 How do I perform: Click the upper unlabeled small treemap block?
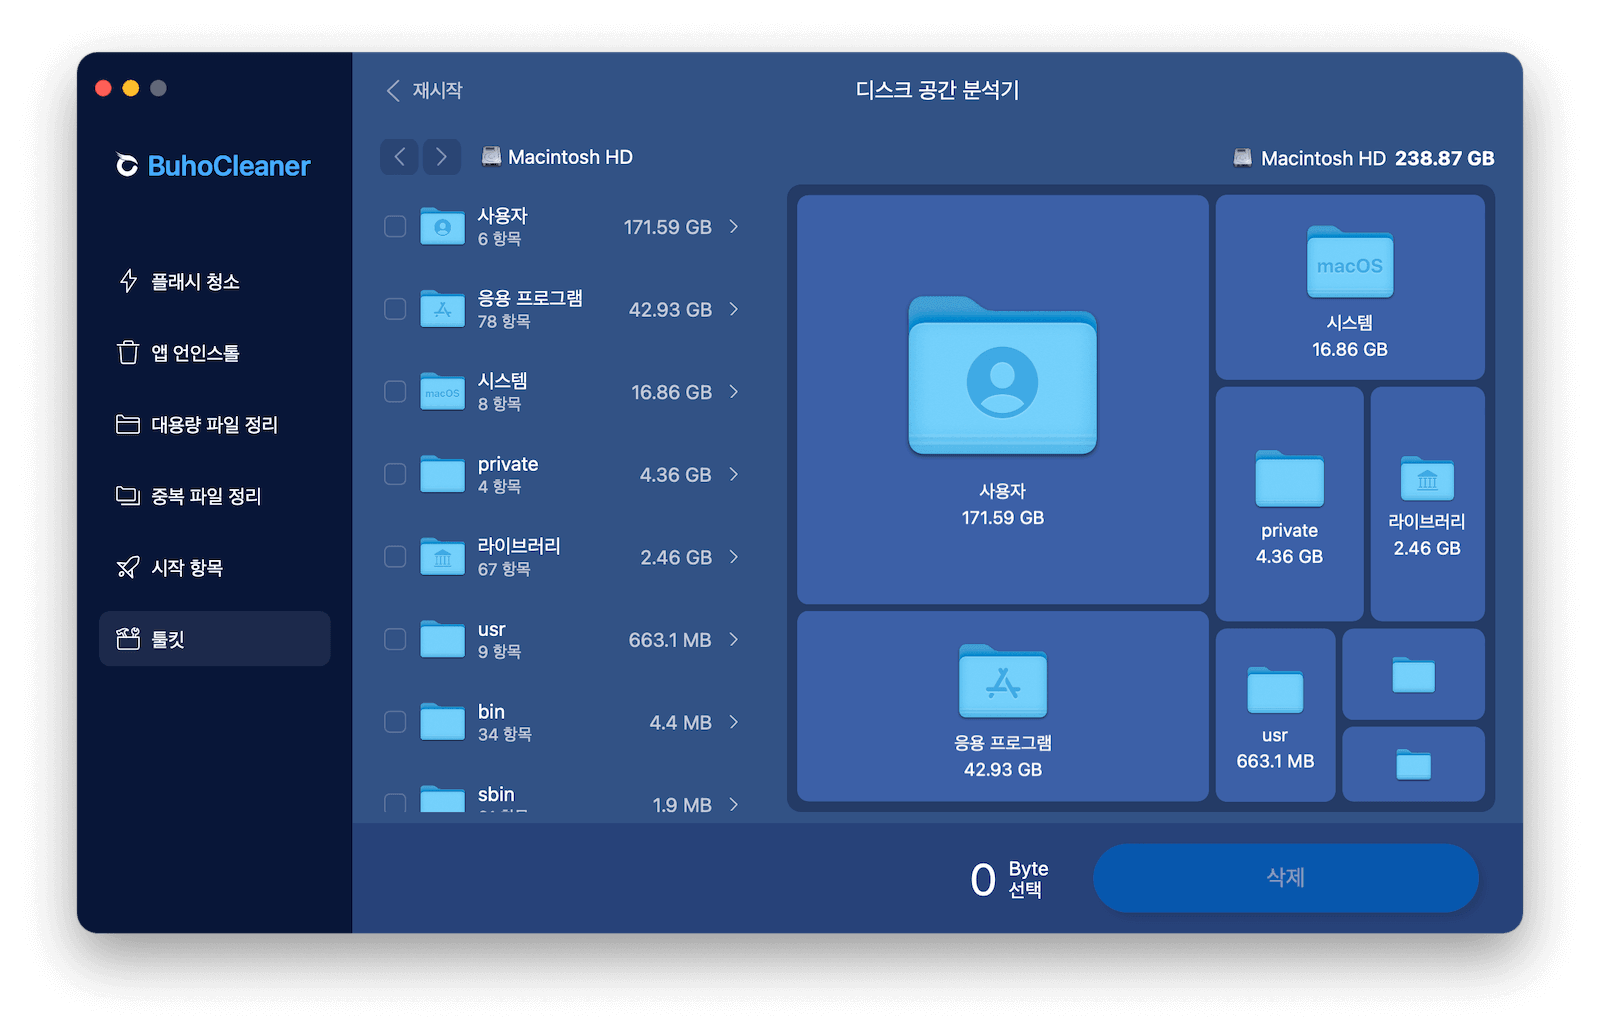tap(1413, 675)
